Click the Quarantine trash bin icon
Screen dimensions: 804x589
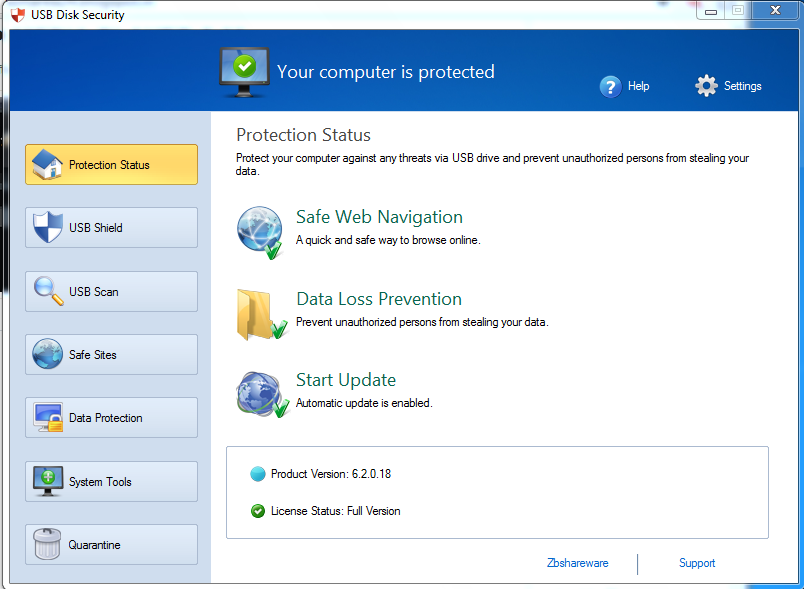pos(48,545)
